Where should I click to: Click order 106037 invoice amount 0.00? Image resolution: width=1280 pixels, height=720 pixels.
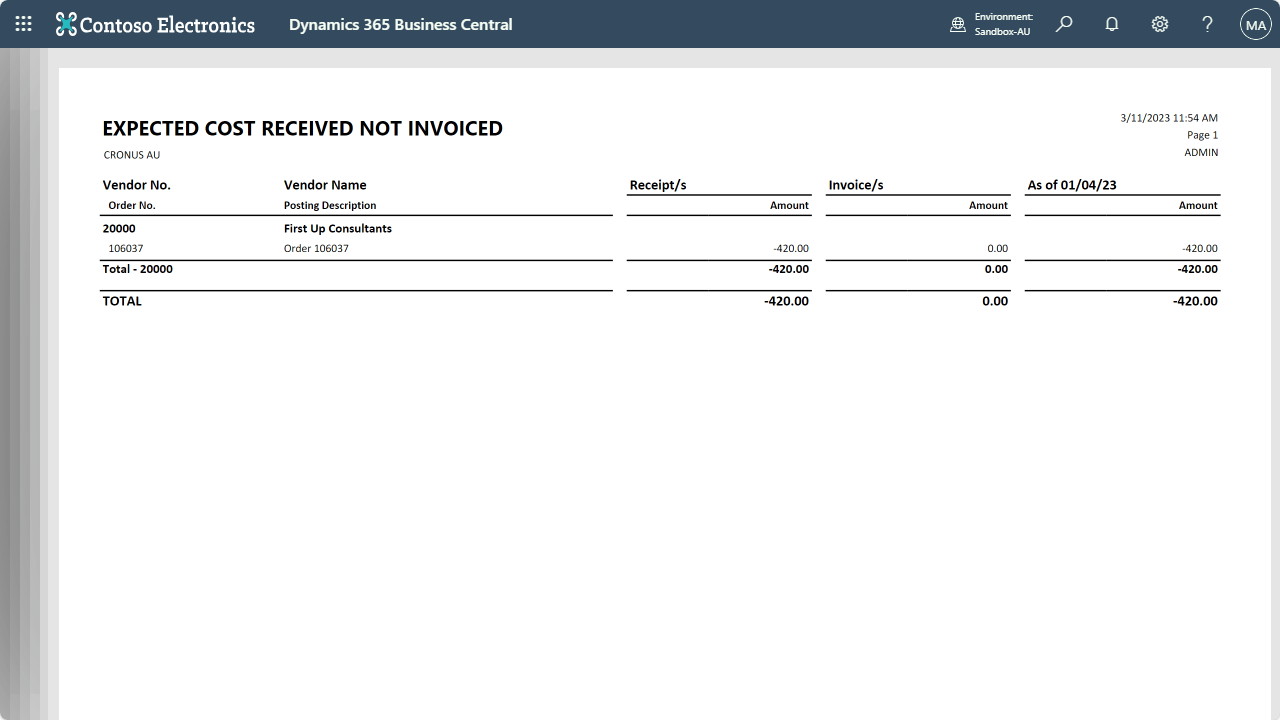click(997, 248)
